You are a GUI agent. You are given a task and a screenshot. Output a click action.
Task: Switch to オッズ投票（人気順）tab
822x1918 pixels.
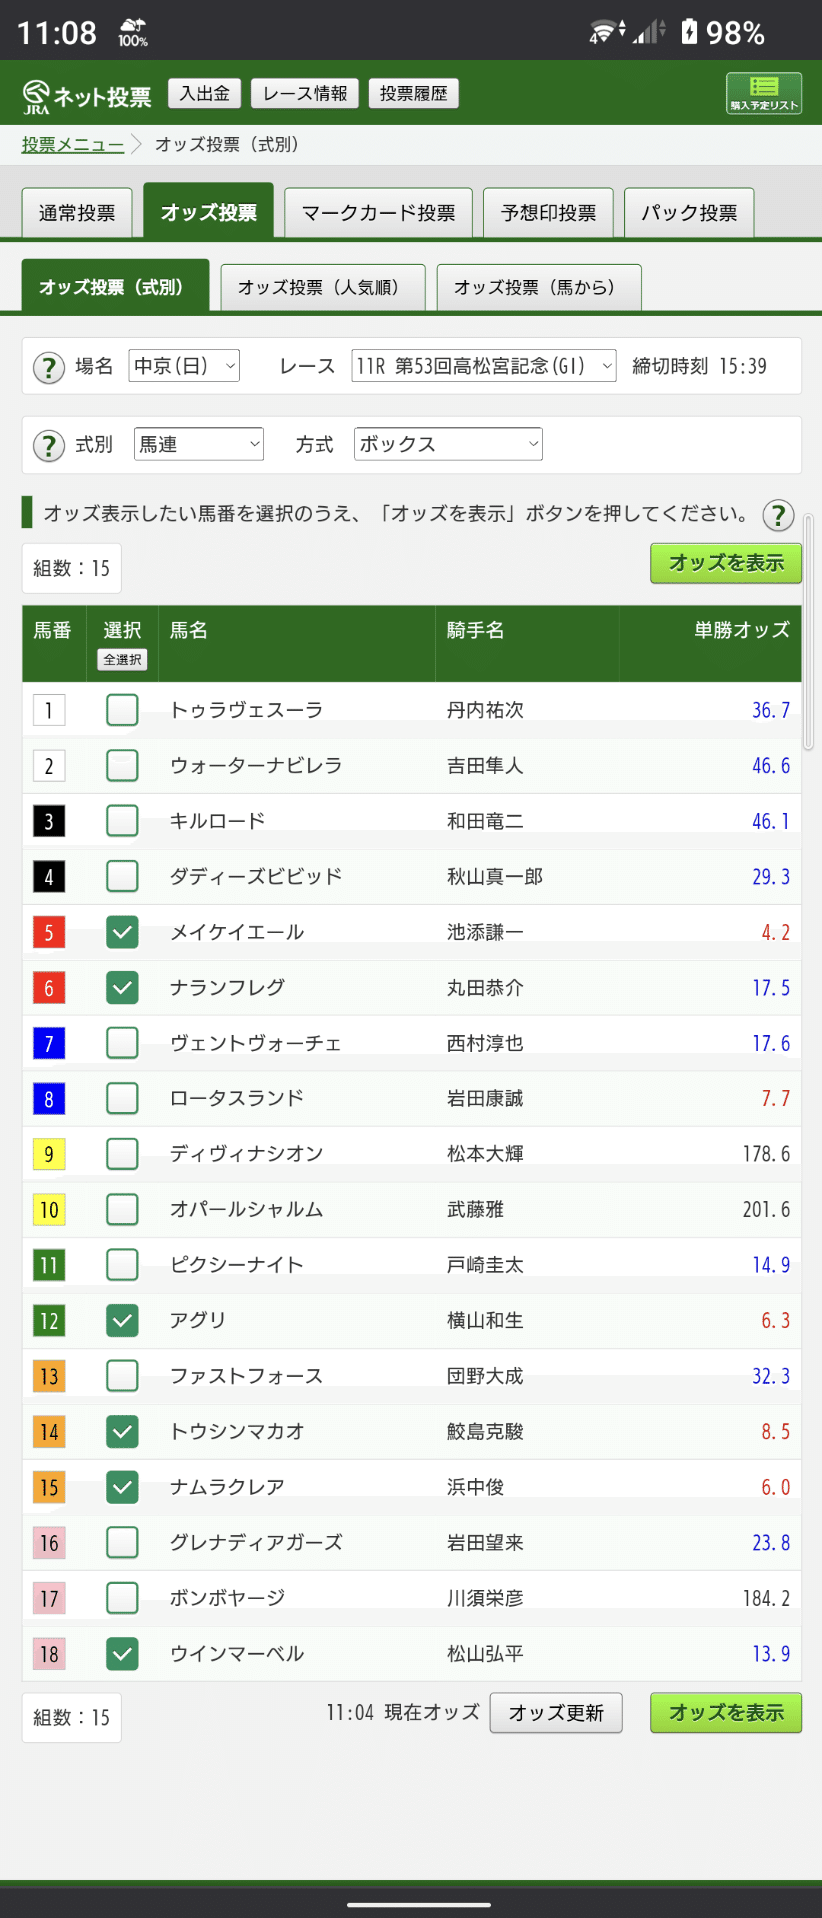coord(322,287)
